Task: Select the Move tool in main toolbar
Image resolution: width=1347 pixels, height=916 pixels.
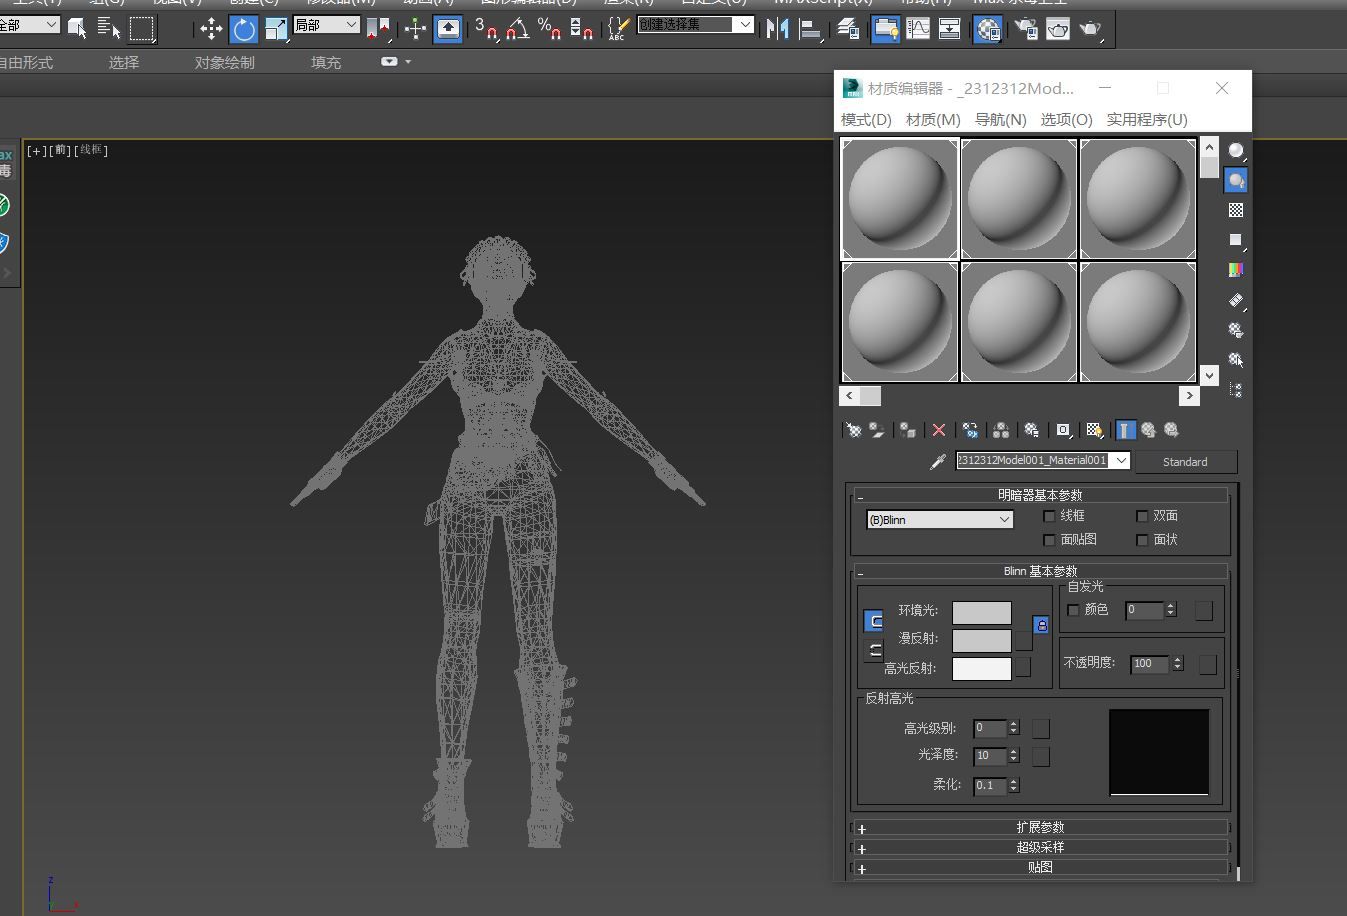Action: [x=211, y=29]
